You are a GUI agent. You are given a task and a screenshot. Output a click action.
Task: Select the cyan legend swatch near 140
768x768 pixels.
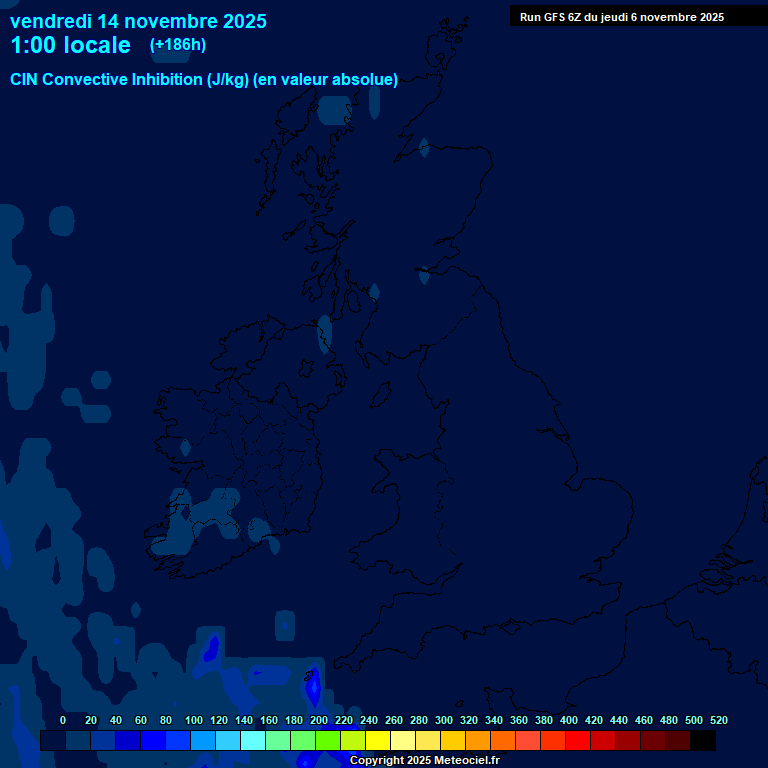252,741
